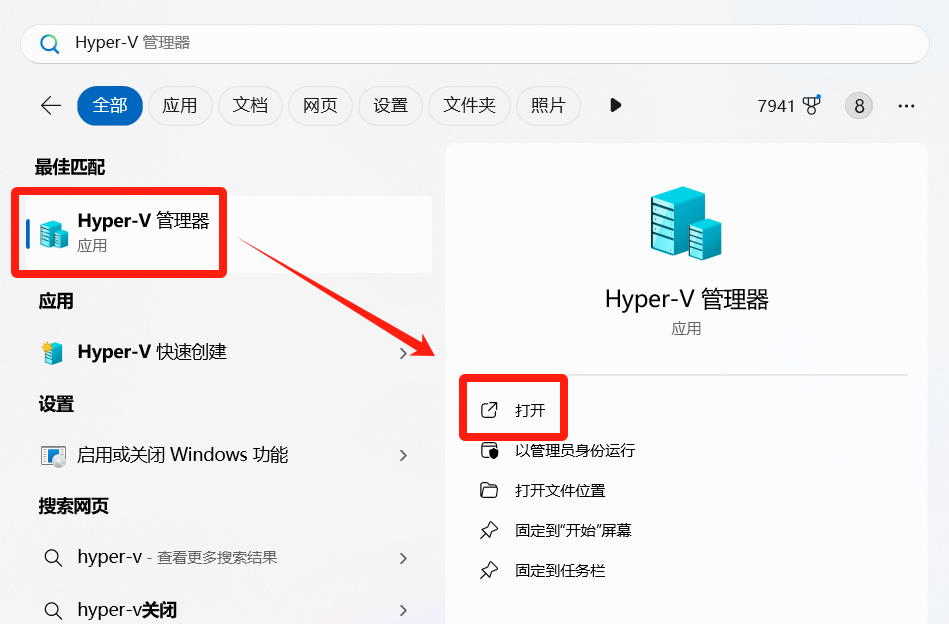Expand 启用或关闭 Windows 功能 chevron

pos(404,456)
